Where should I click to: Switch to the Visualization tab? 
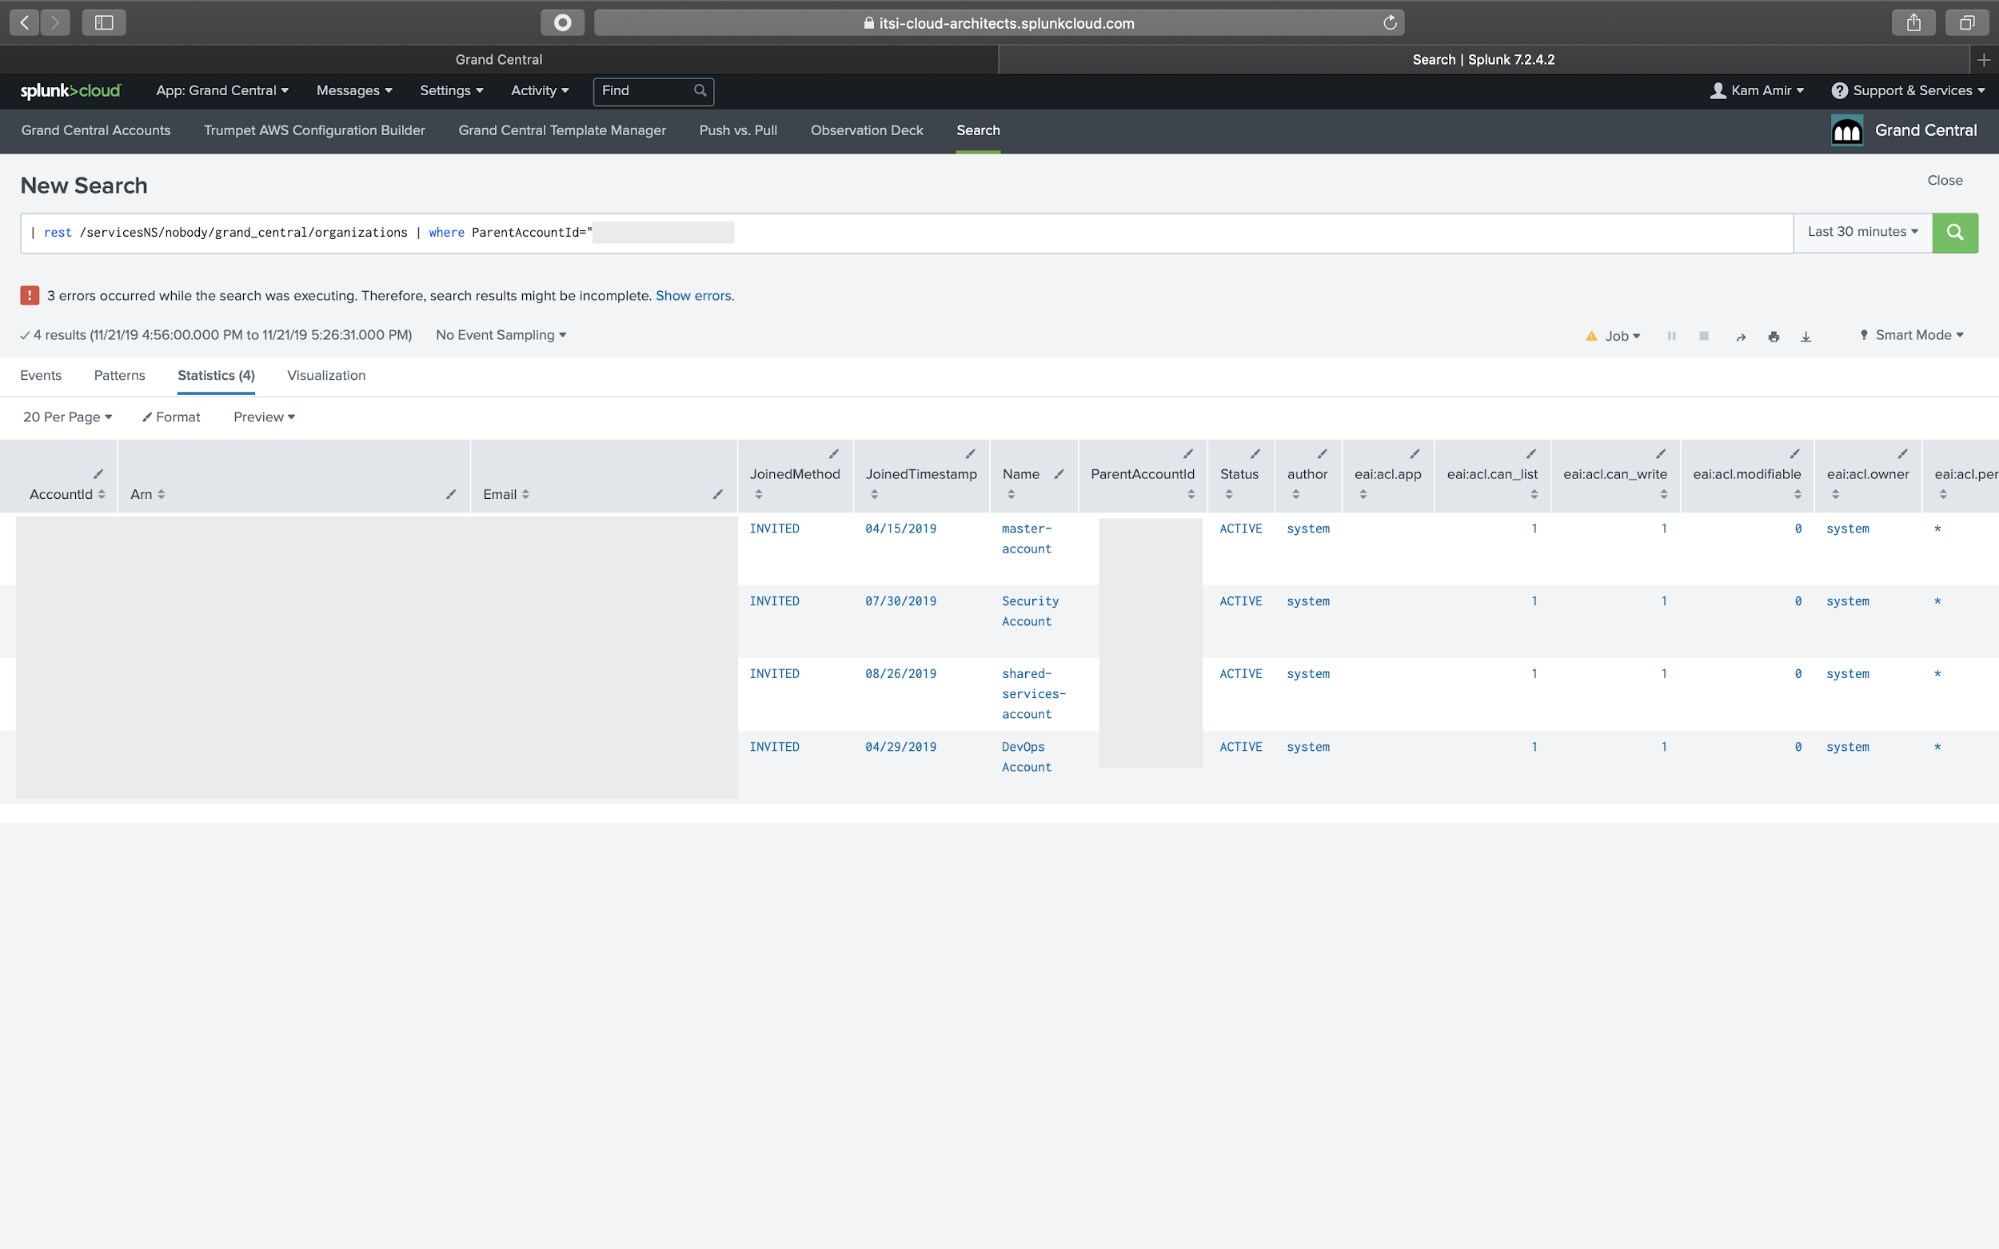pyautogui.click(x=326, y=375)
